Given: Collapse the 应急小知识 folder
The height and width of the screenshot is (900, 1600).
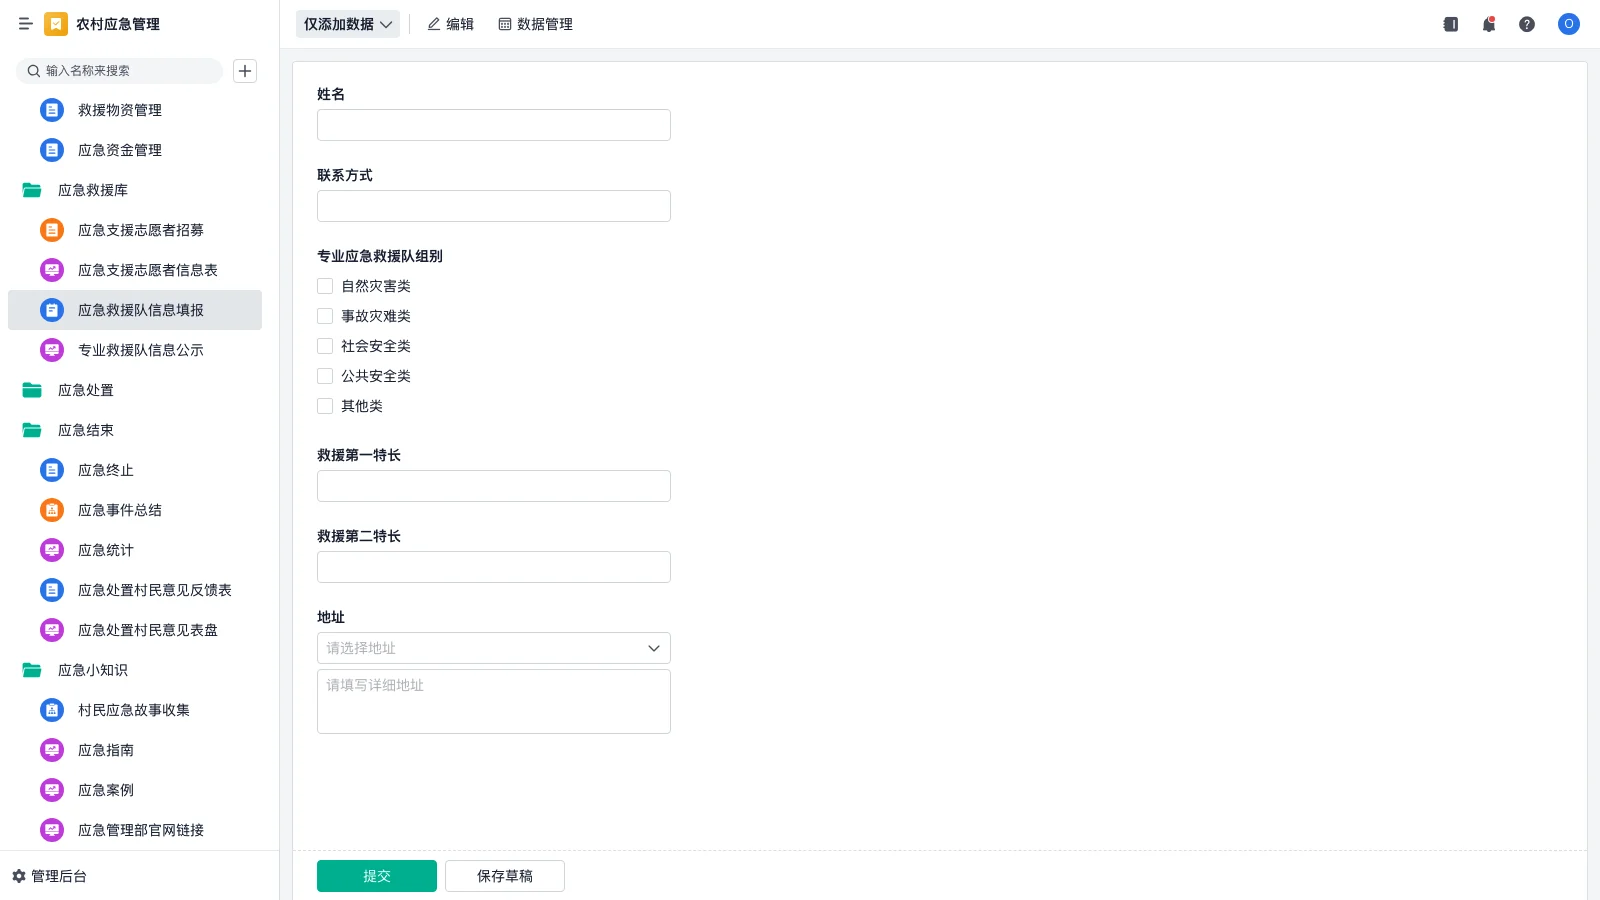Looking at the screenshot, I should pyautogui.click(x=32, y=670).
